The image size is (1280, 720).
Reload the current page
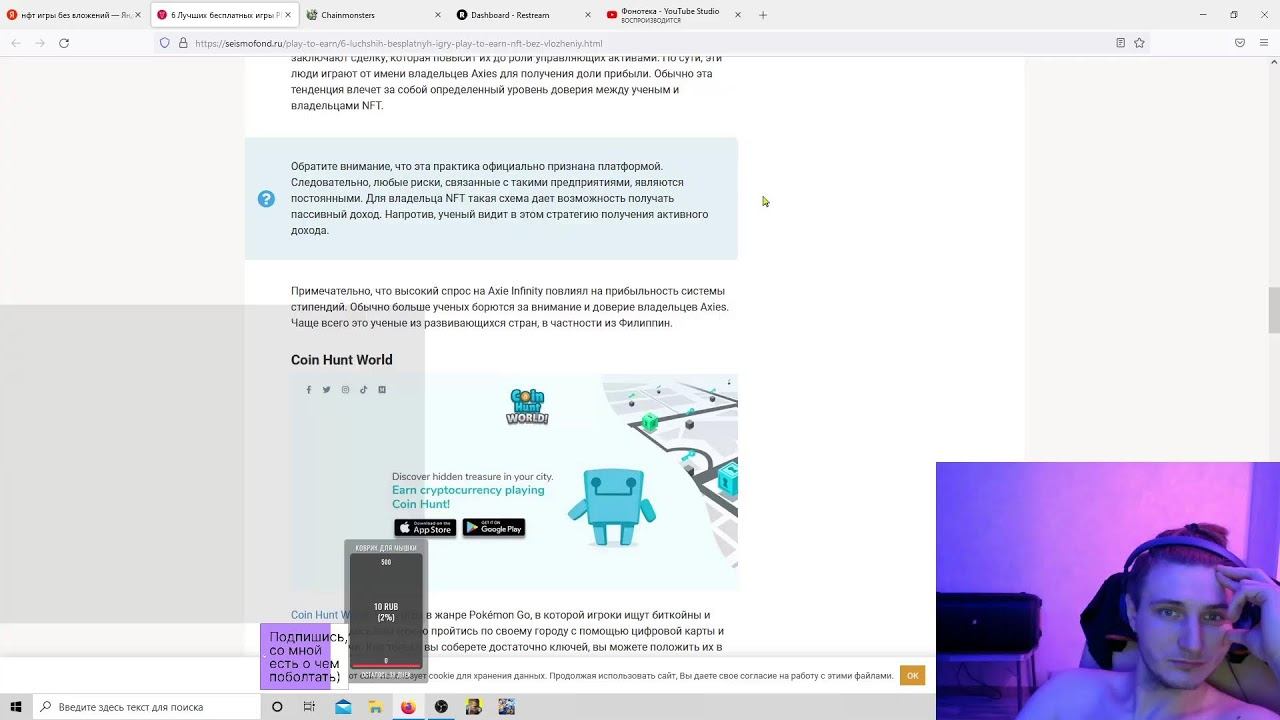coord(64,43)
